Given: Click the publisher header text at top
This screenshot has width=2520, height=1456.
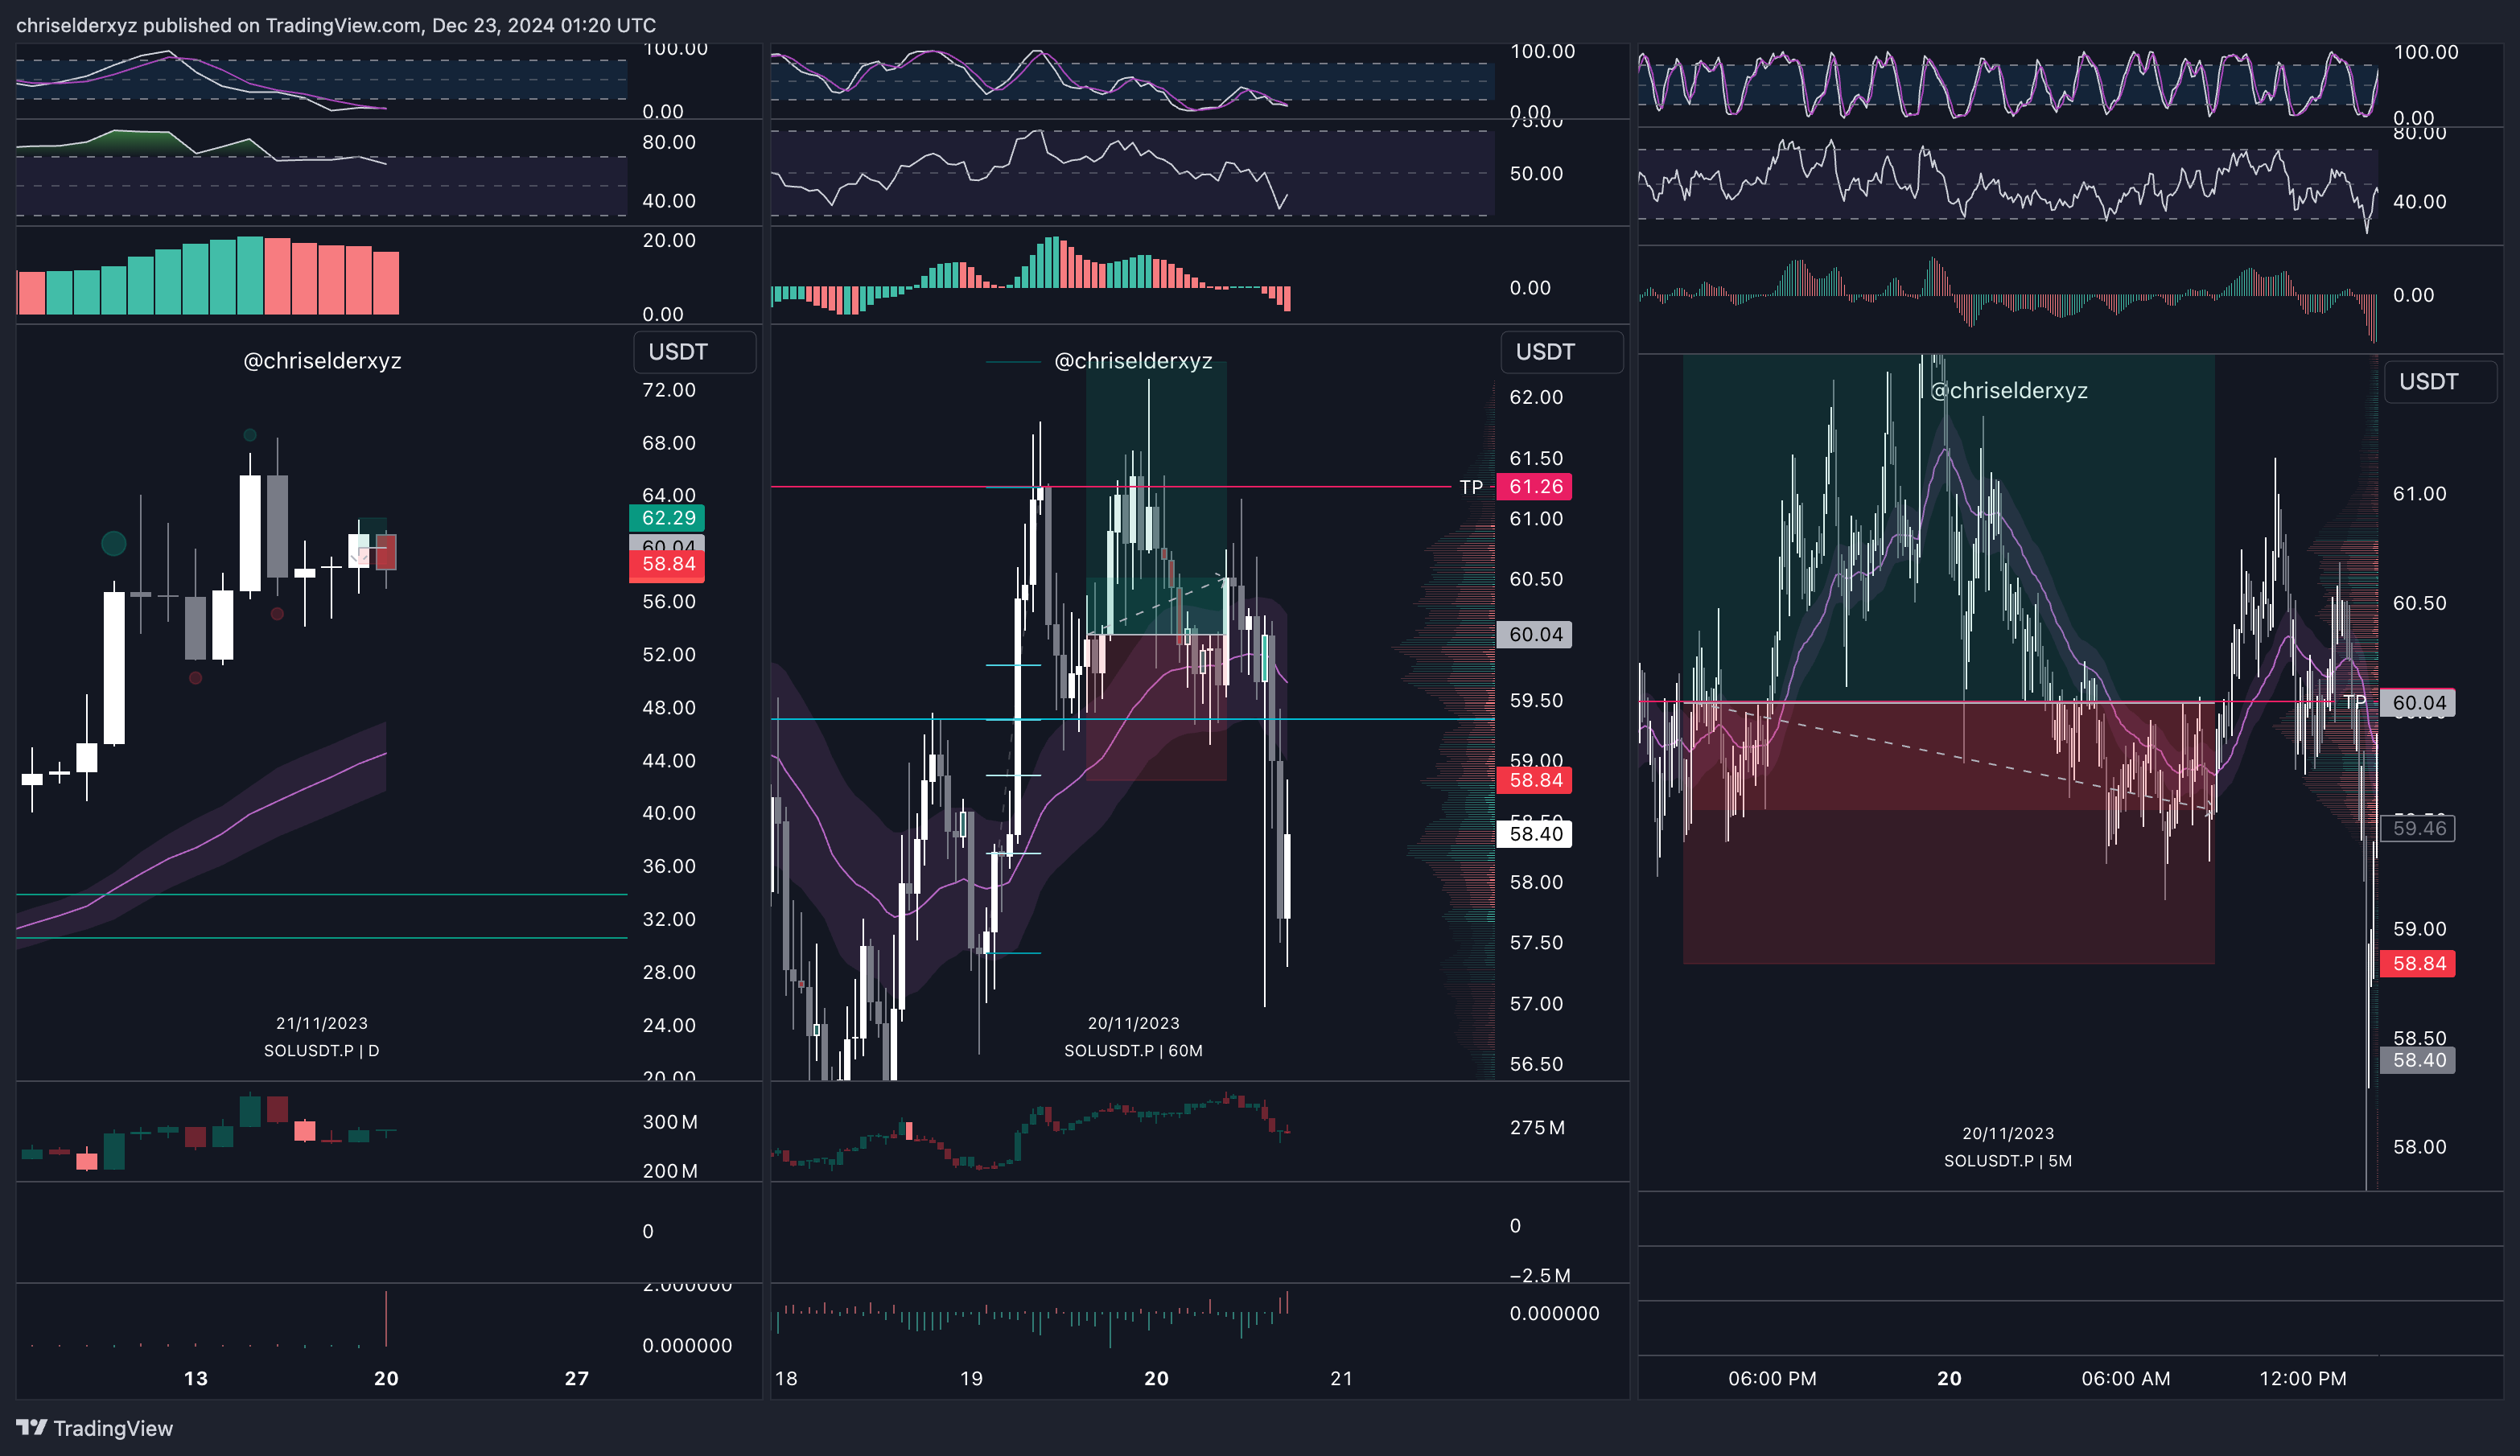Looking at the screenshot, I should tap(336, 25).
